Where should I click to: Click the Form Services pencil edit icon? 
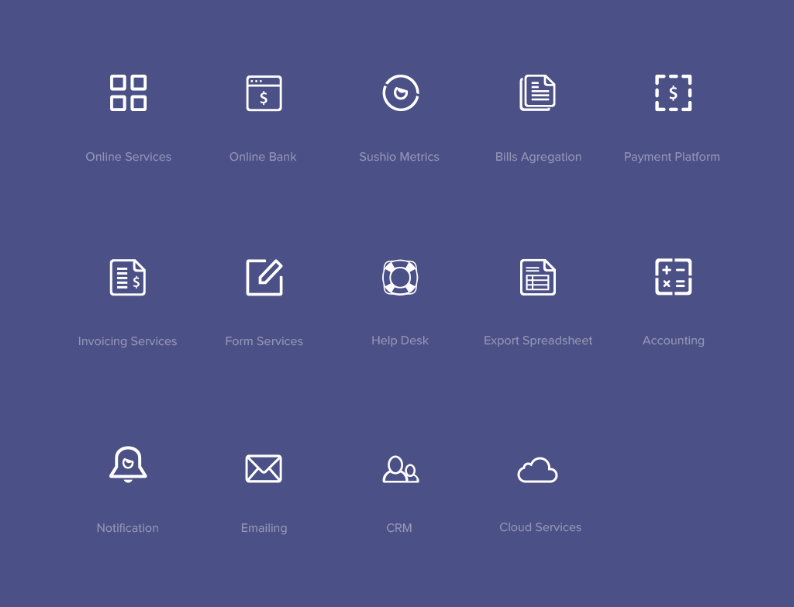pos(264,277)
